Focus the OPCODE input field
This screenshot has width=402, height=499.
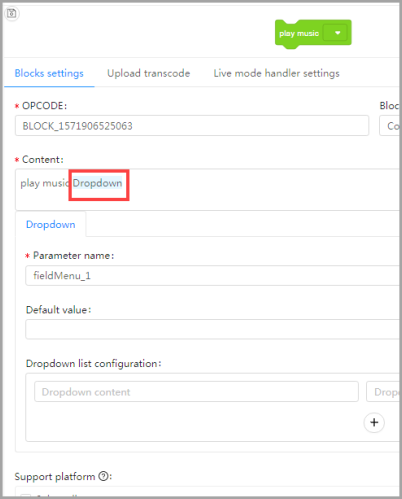[x=192, y=126]
